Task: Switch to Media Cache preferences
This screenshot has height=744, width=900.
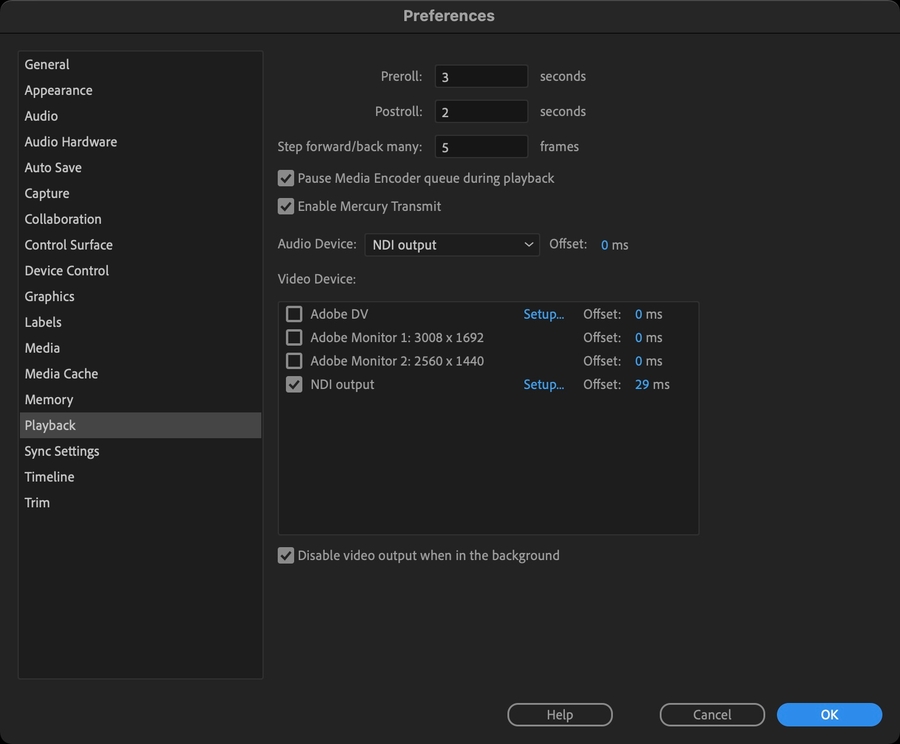Action: tap(62, 374)
